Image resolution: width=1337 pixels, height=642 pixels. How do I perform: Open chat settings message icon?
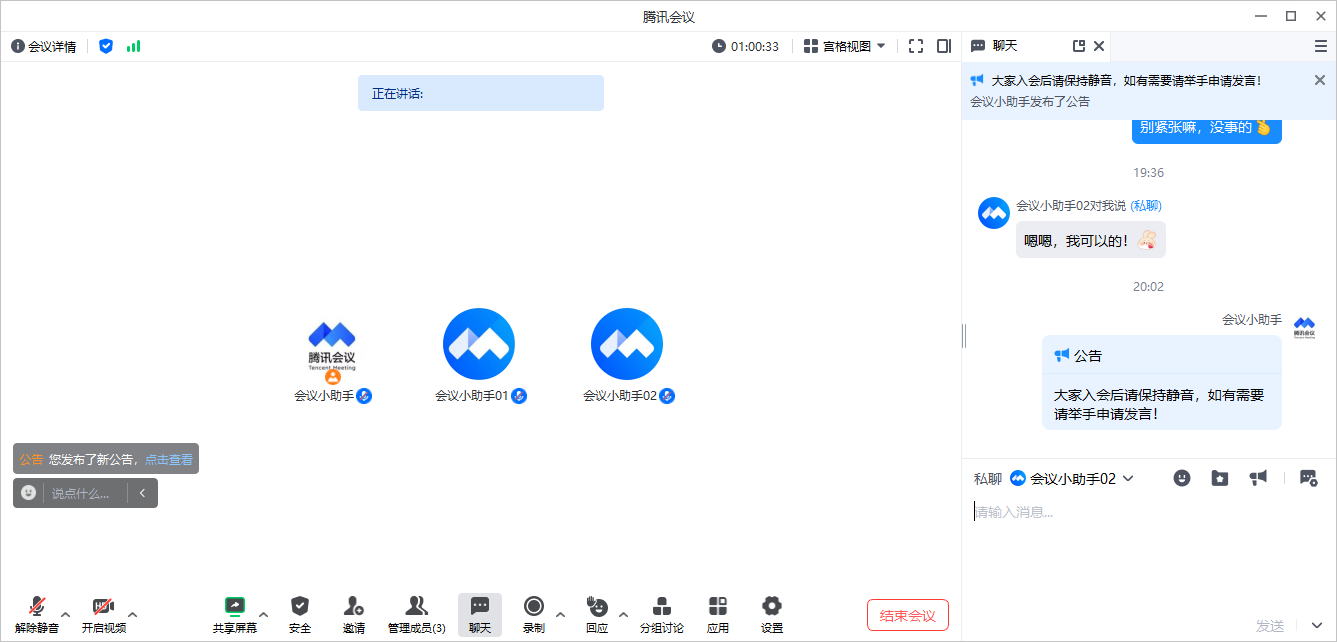pos(1308,478)
